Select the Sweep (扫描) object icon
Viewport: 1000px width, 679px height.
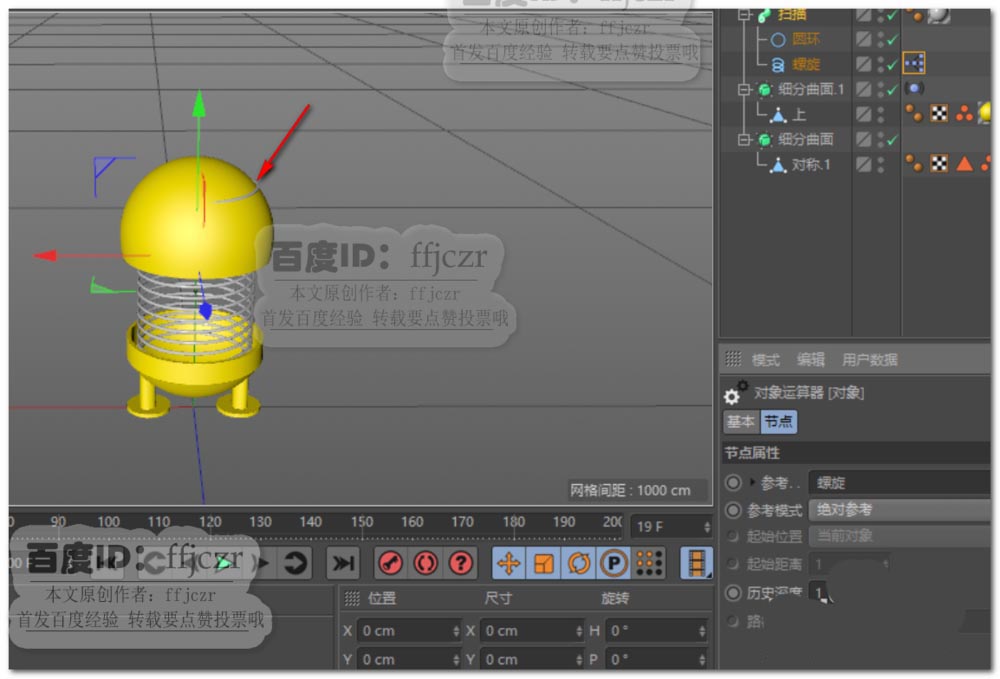click(x=765, y=15)
